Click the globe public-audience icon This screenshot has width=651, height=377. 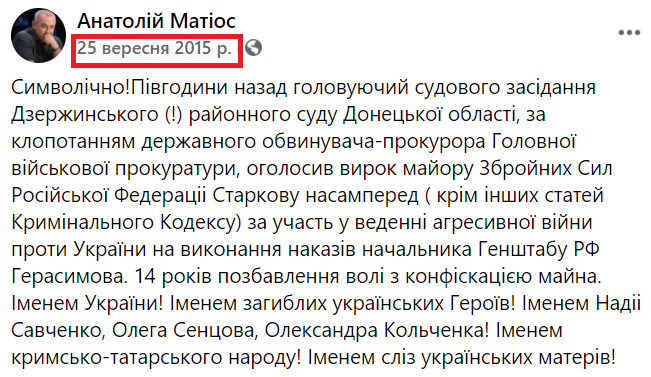[253, 48]
